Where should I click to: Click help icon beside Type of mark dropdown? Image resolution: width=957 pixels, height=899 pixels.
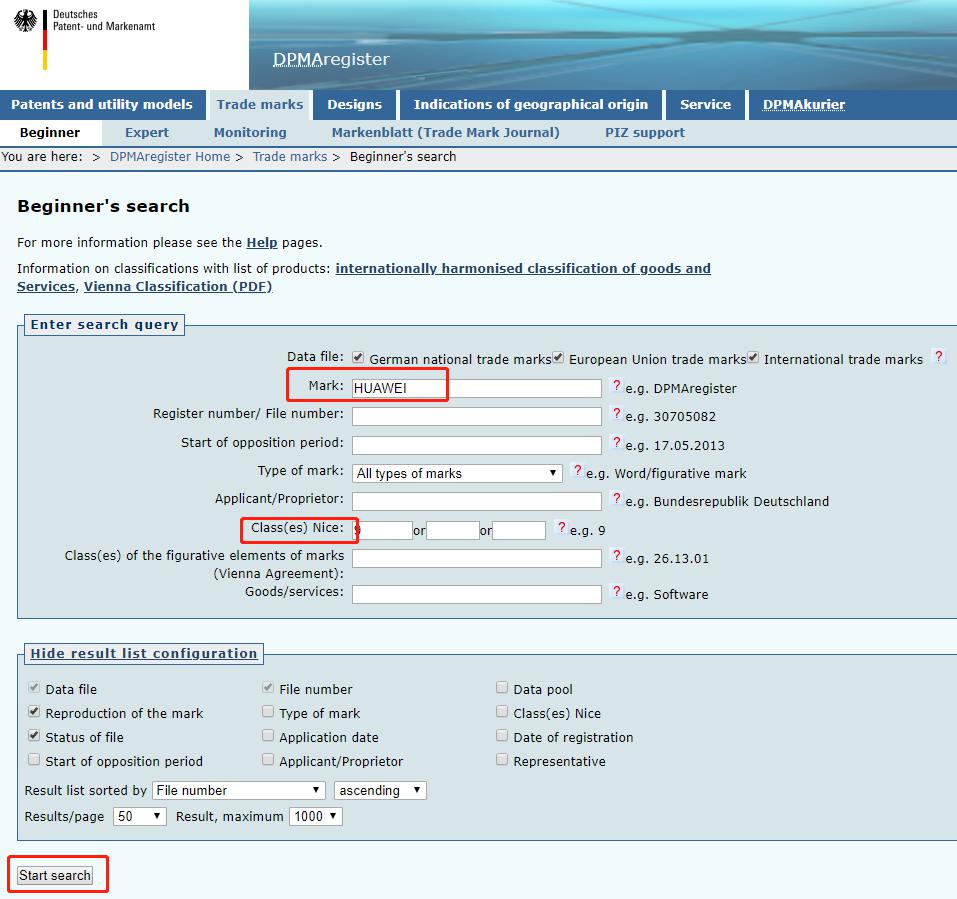[577, 471]
